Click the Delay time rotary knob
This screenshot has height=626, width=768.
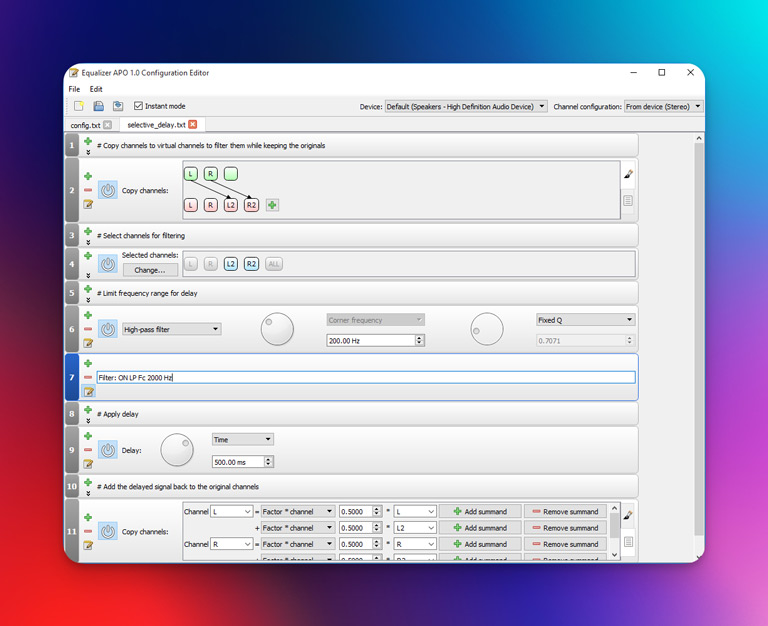pos(177,450)
